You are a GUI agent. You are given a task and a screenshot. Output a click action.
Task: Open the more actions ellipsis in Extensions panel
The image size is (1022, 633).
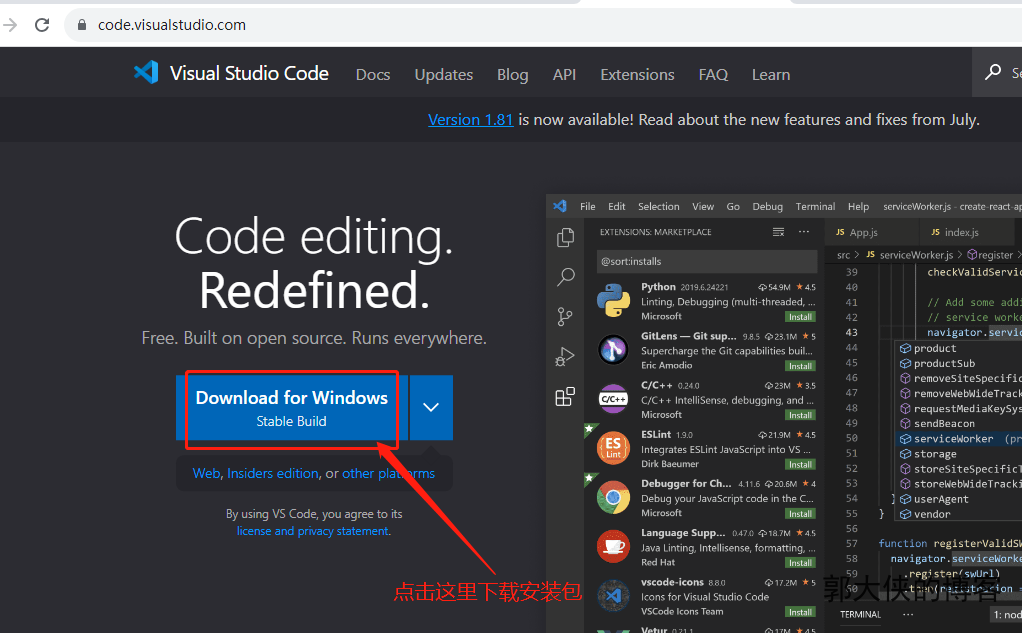(804, 232)
